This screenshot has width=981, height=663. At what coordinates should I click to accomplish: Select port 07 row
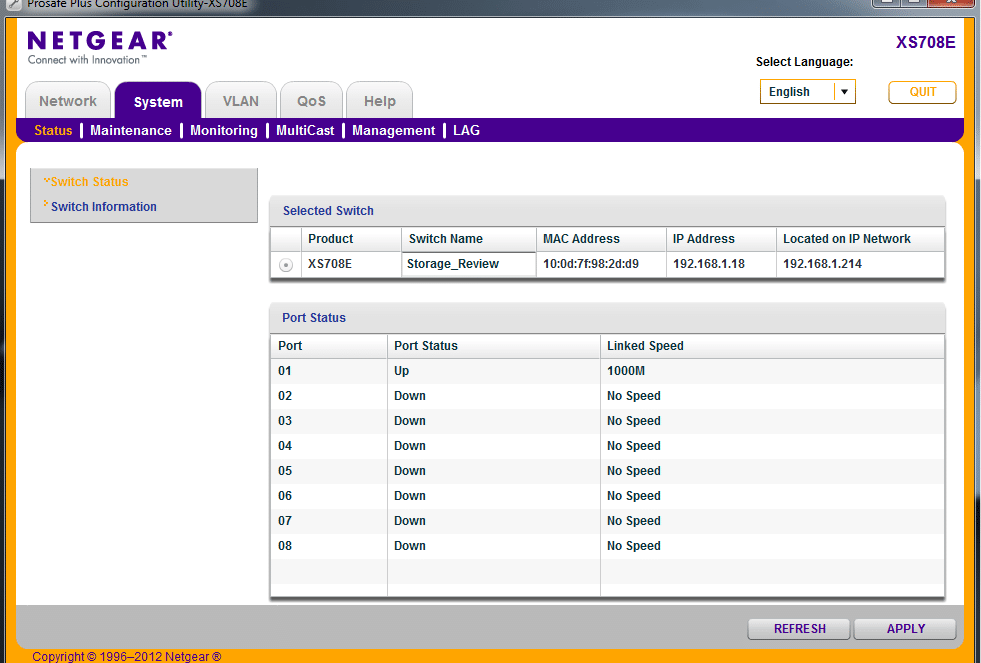click(x=607, y=521)
